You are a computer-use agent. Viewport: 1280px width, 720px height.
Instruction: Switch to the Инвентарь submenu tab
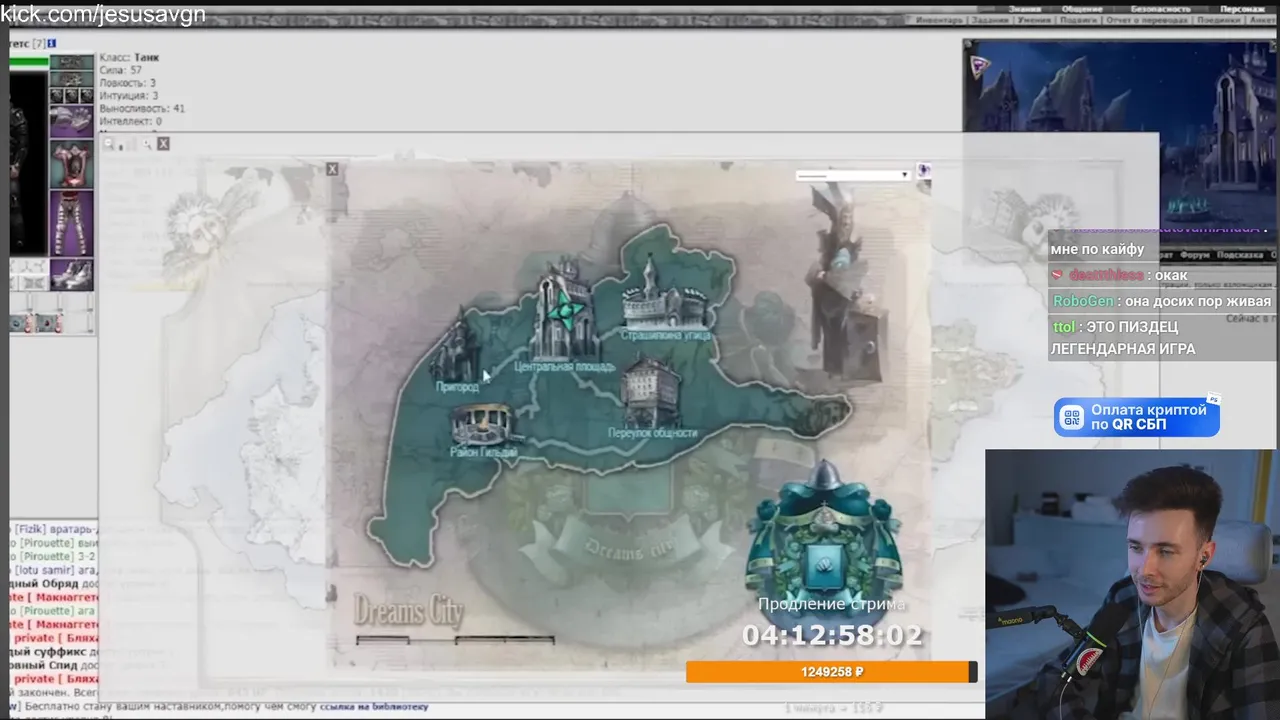(x=938, y=20)
